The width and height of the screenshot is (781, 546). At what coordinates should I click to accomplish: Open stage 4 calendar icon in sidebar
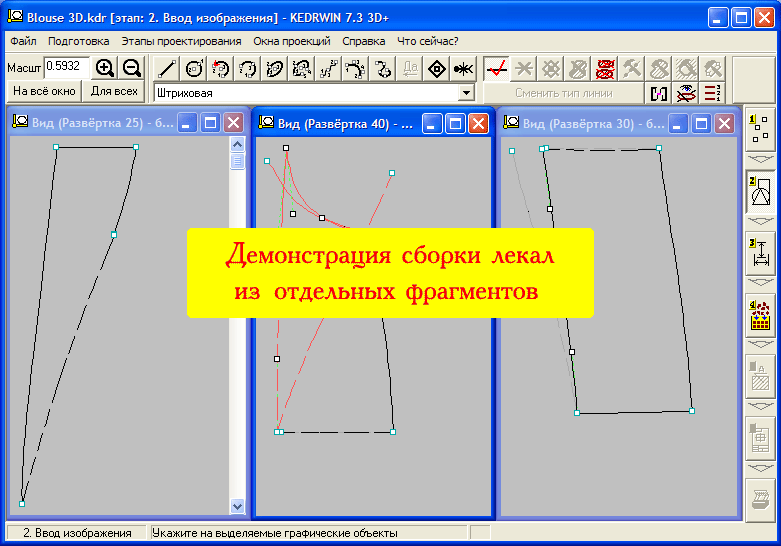[x=759, y=316]
